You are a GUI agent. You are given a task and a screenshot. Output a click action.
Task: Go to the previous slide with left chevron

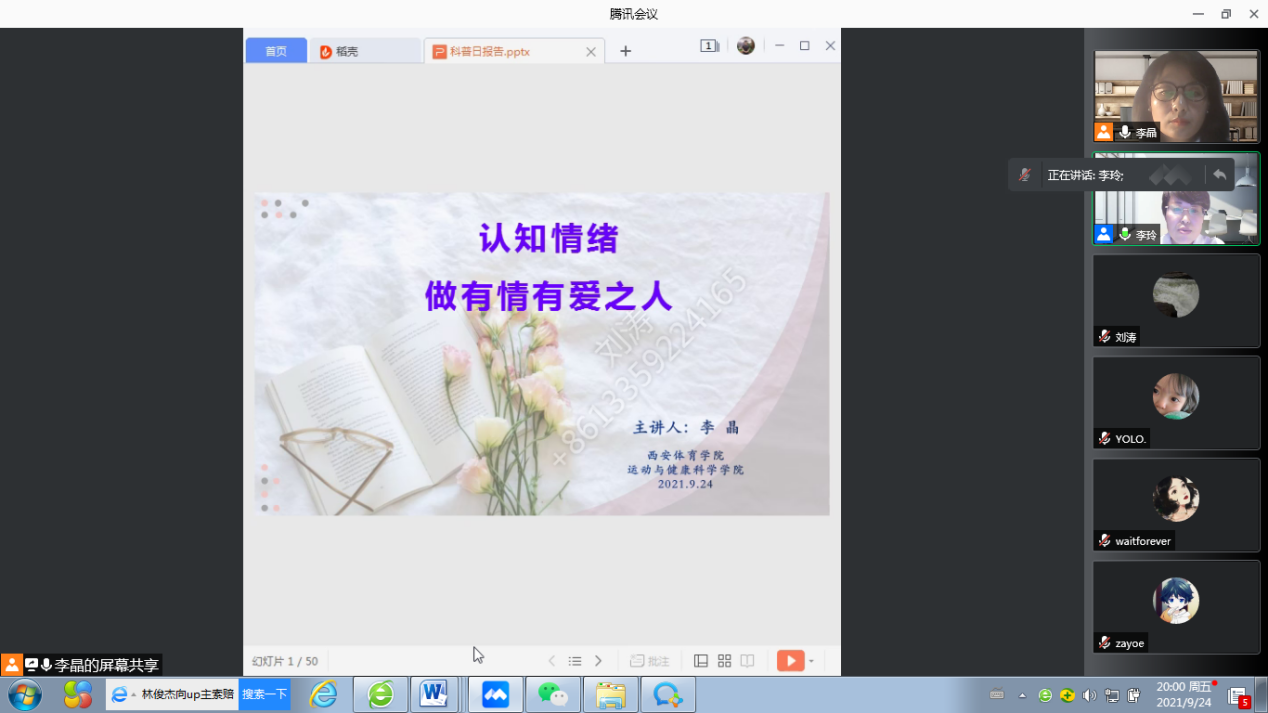[x=551, y=661]
